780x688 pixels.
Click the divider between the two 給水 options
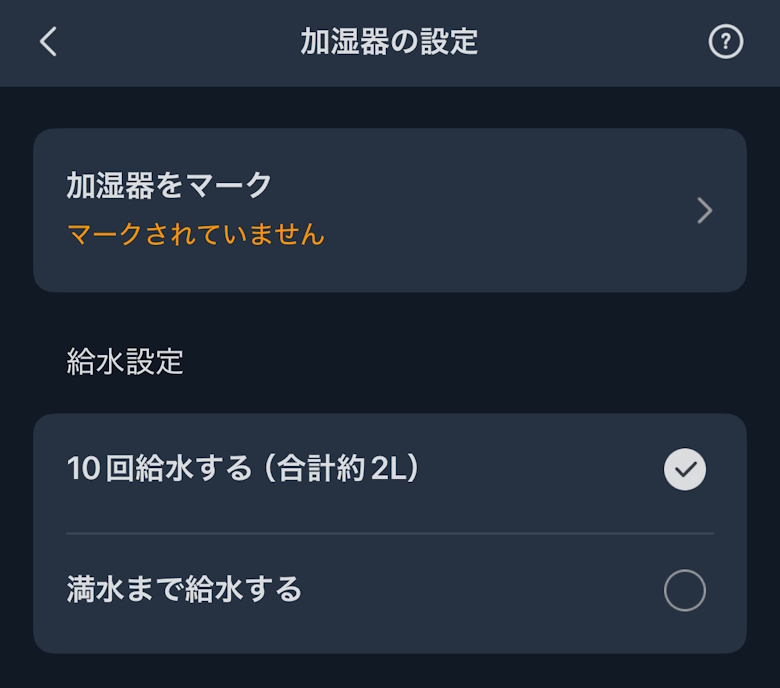pos(390,533)
